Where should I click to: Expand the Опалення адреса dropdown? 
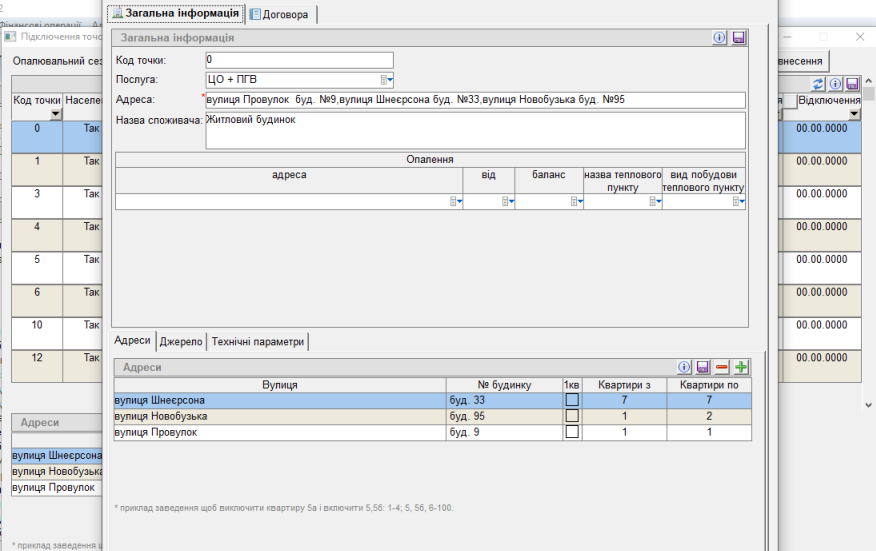pos(456,202)
